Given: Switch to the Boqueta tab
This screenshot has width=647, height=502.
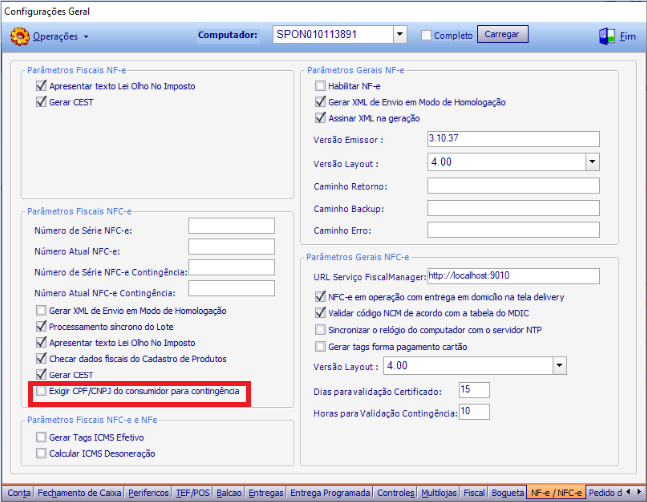Looking at the screenshot, I should 508,493.
